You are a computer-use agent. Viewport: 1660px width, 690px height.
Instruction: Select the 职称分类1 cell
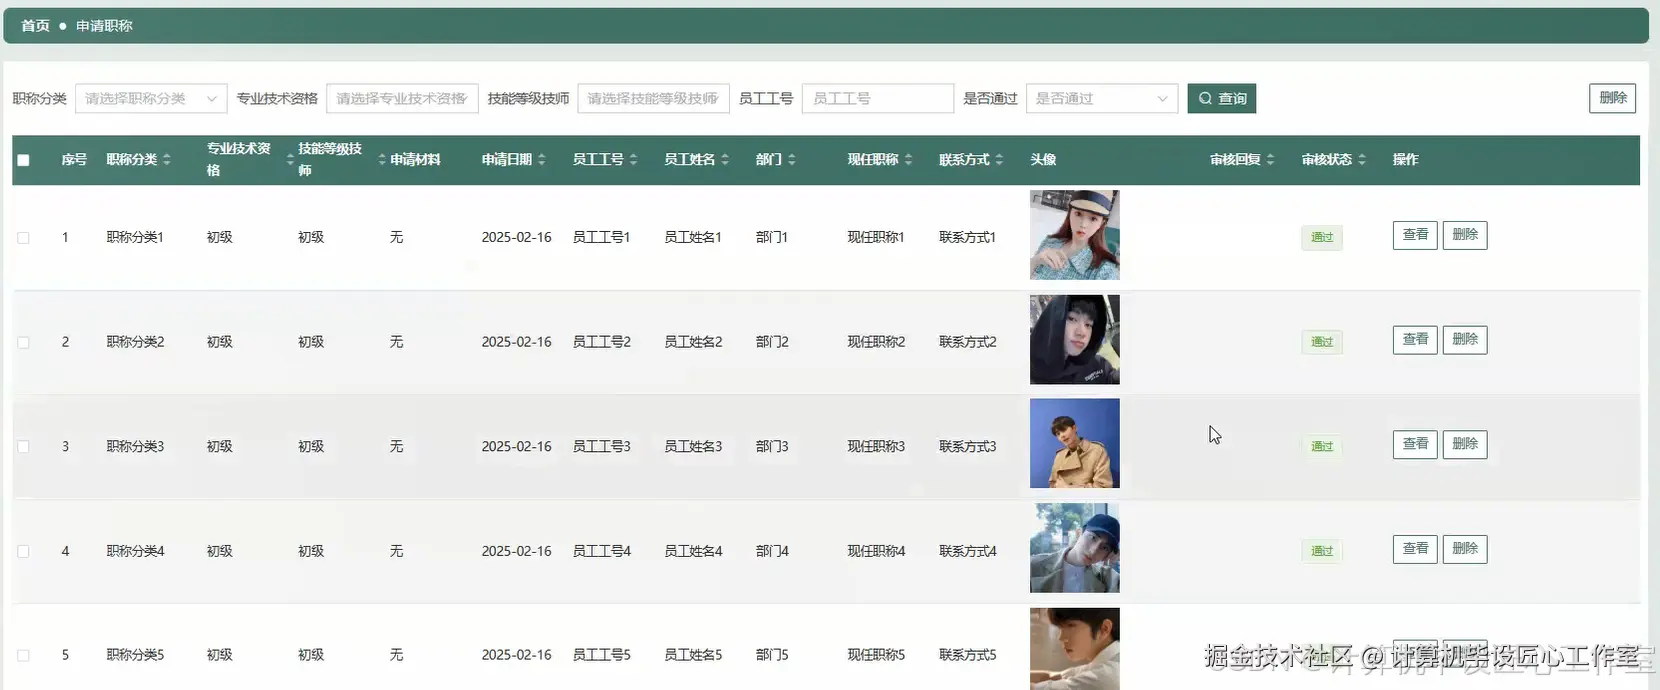click(135, 238)
